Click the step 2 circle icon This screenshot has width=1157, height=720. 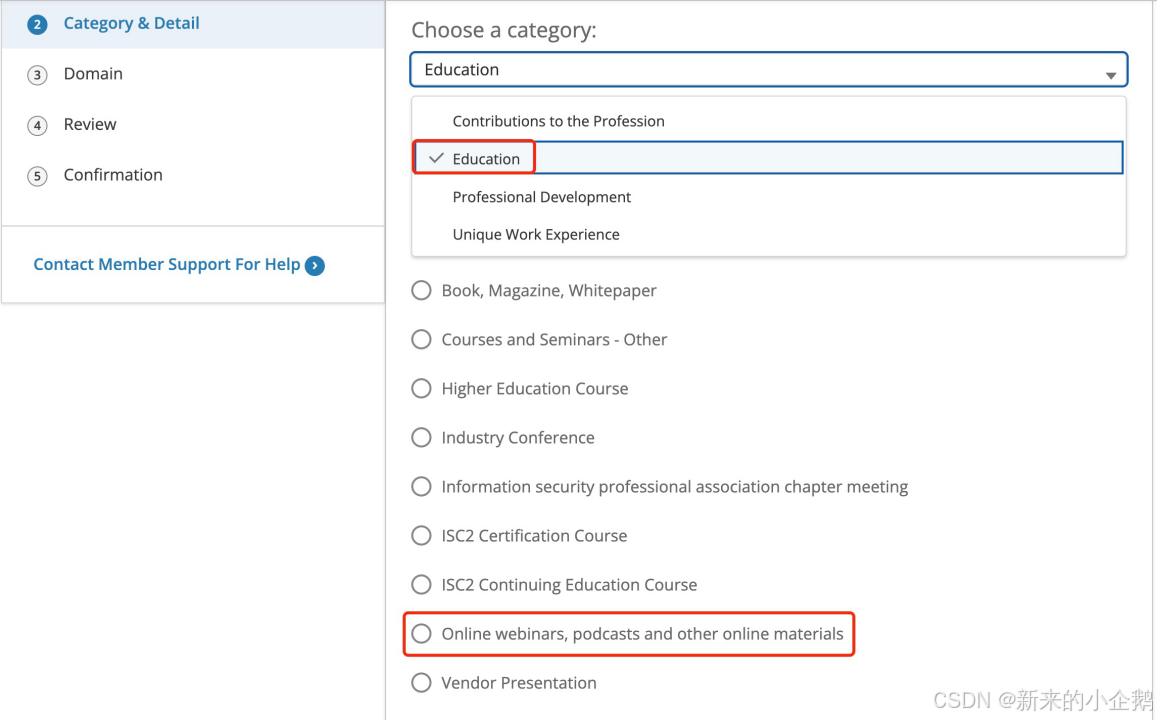tap(37, 24)
